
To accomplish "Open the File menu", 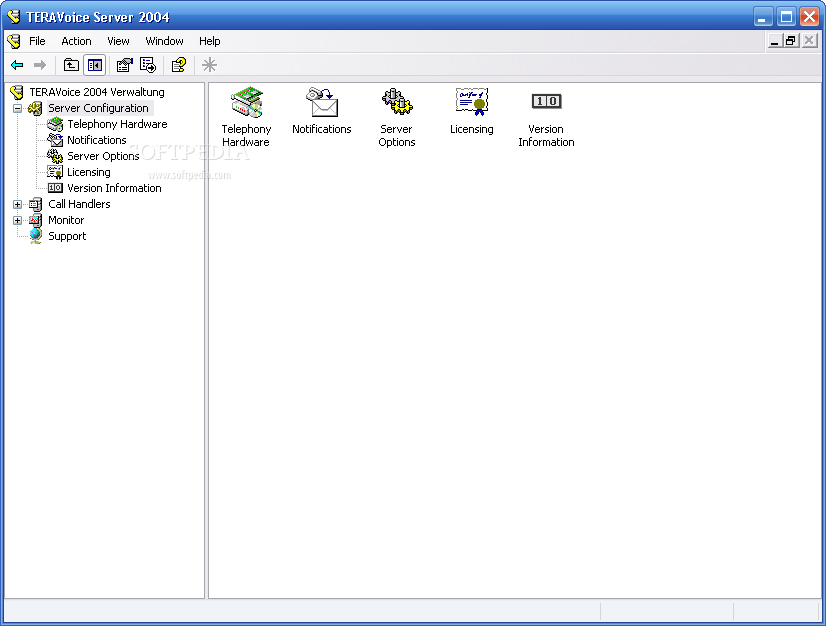I will (37, 41).
